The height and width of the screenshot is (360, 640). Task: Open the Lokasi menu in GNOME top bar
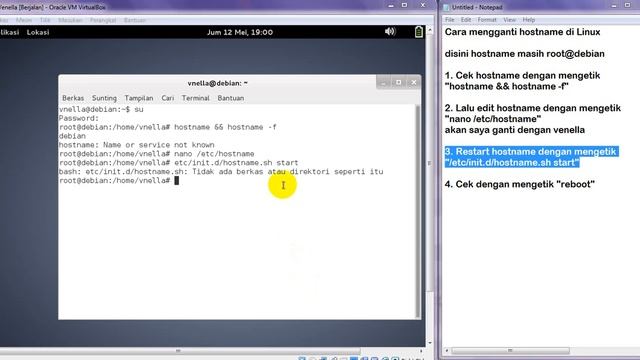tap(38, 32)
